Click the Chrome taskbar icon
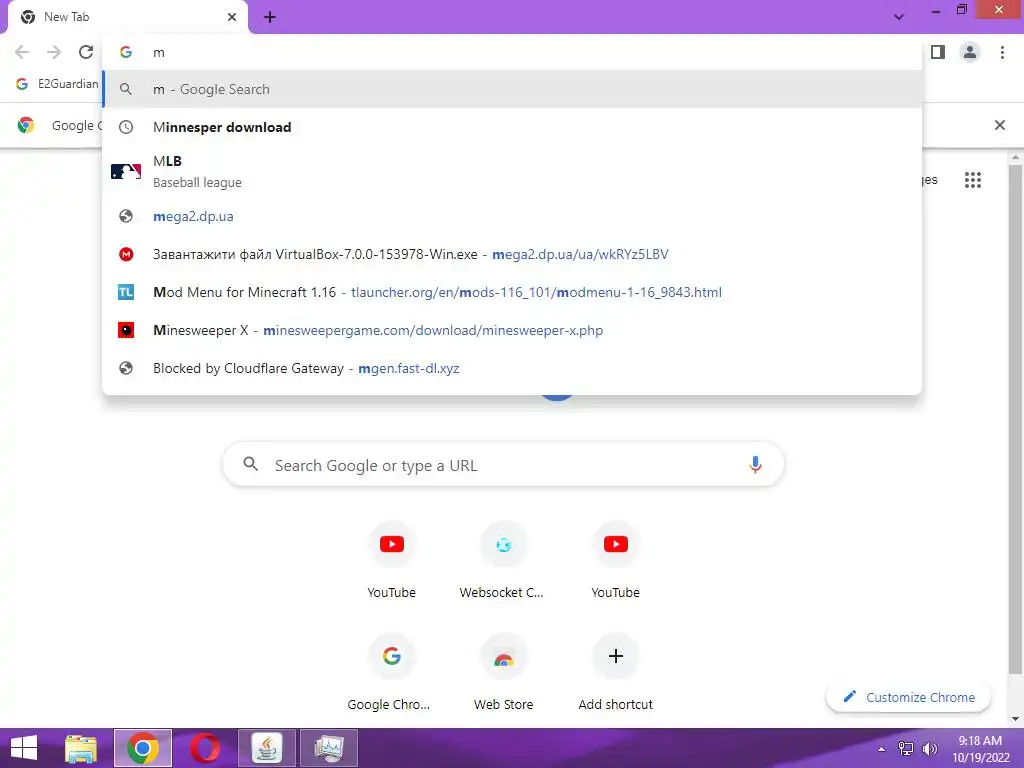This screenshot has width=1024, height=768. [143, 748]
